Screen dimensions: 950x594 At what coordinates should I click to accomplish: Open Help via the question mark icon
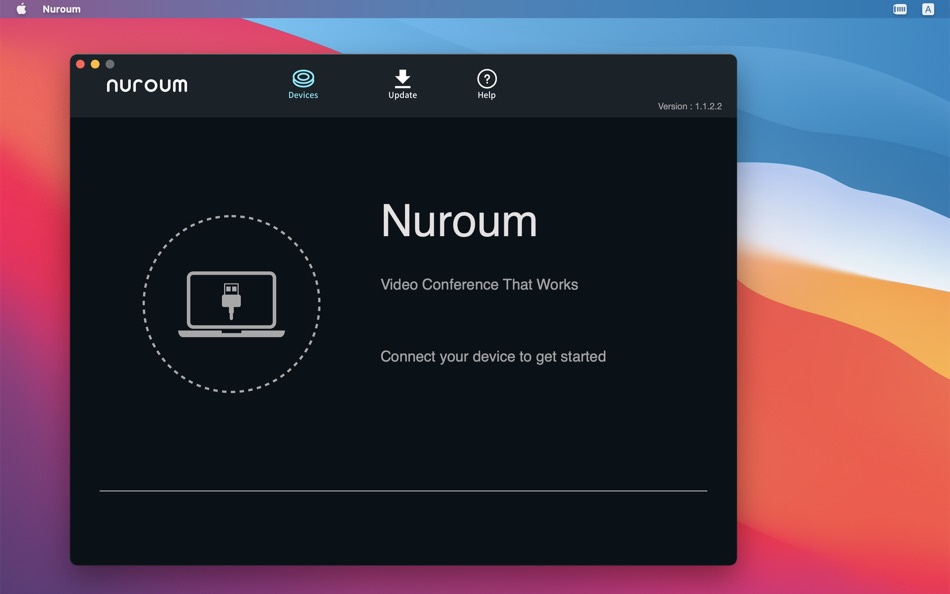[486, 77]
